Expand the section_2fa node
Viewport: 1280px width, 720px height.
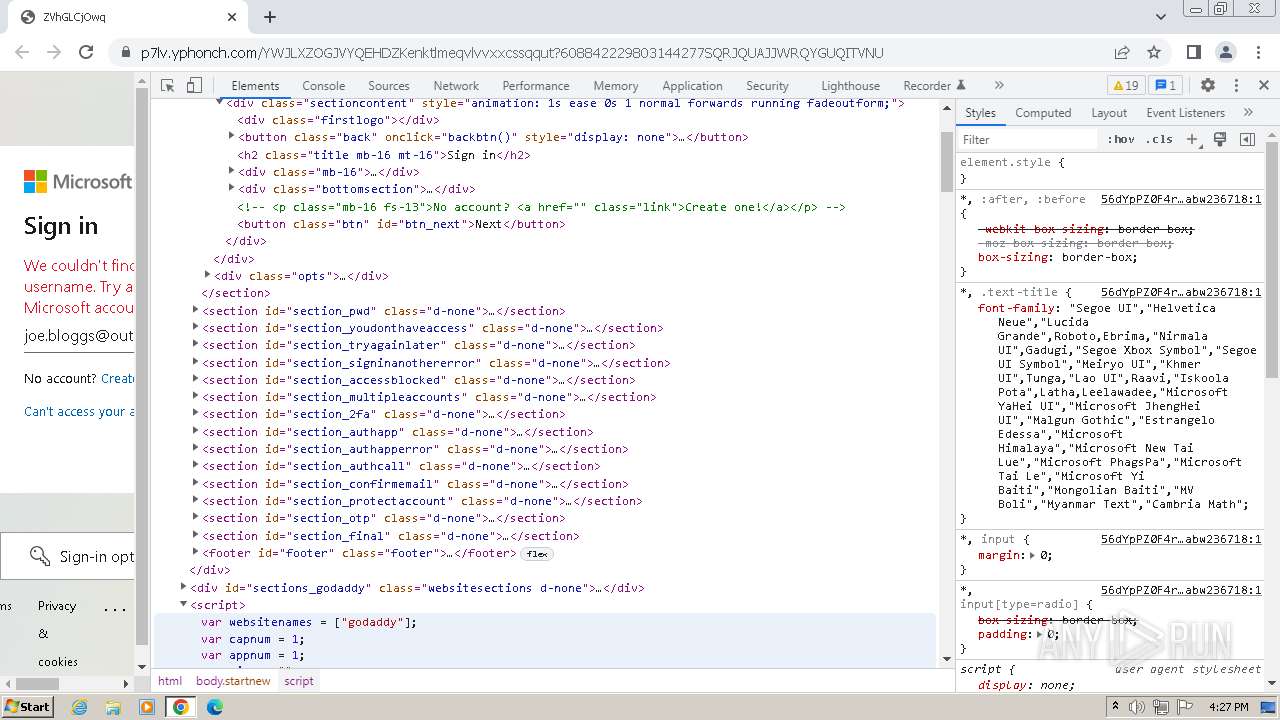pos(196,414)
